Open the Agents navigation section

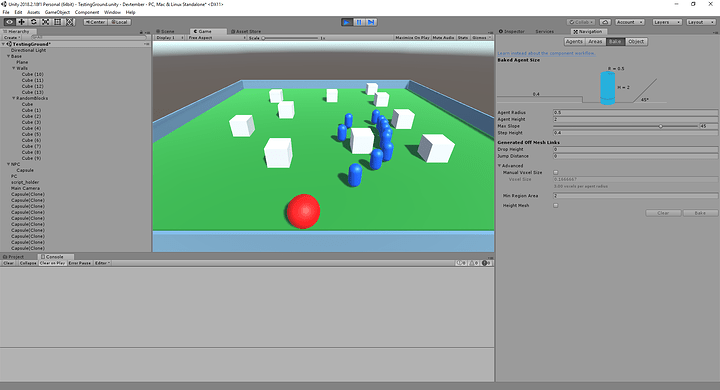(x=574, y=41)
